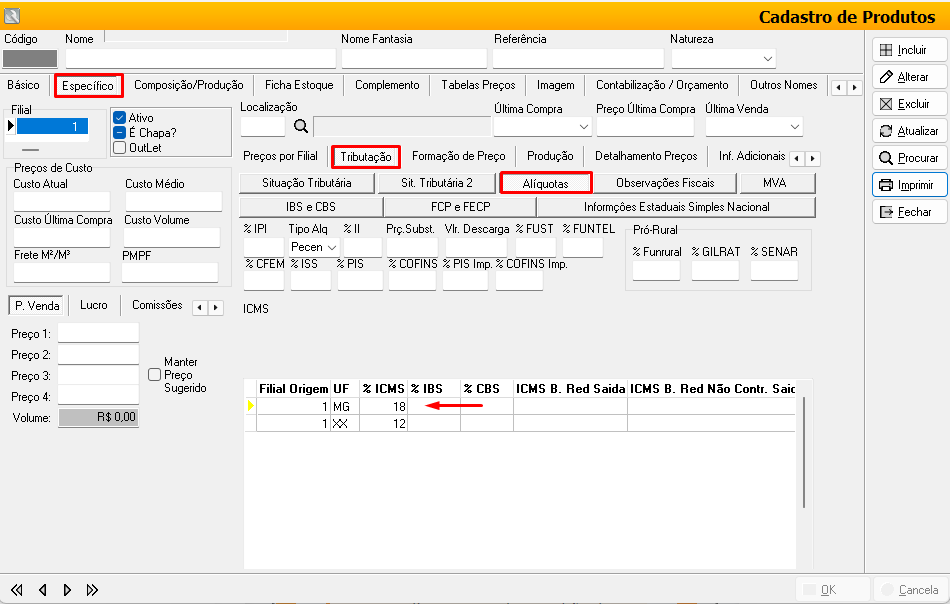This screenshot has width=950, height=604.
Task: Open the Última Compra date dropdown
Action: (x=584, y=127)
